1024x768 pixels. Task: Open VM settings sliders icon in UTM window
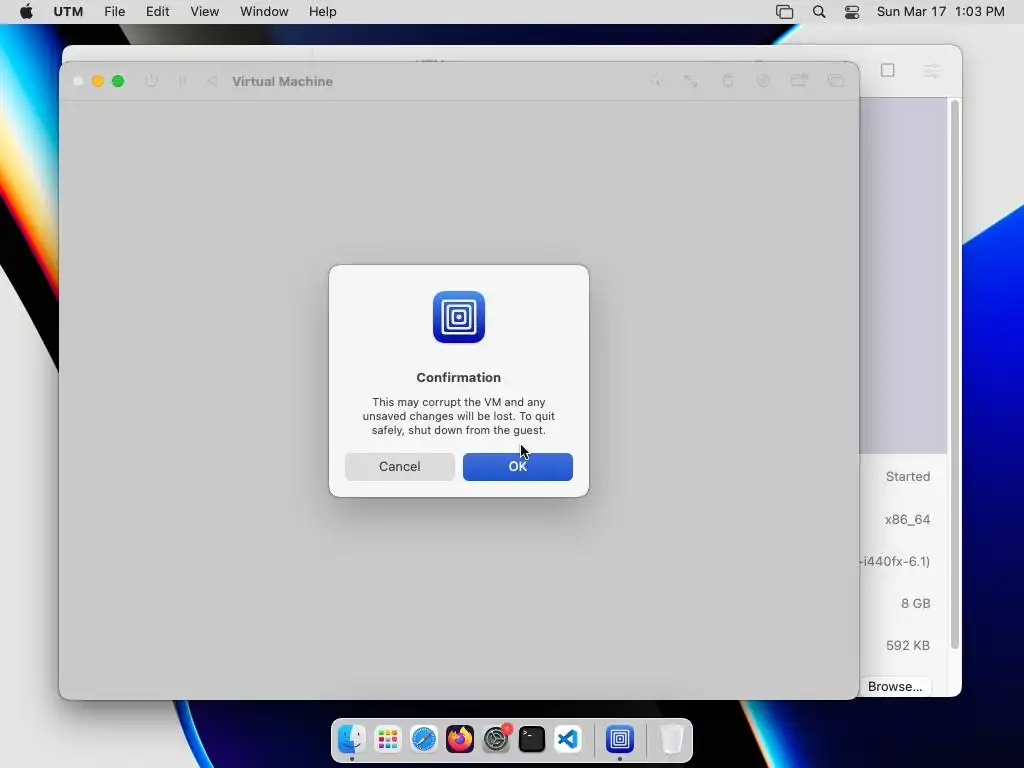(931, 70)
